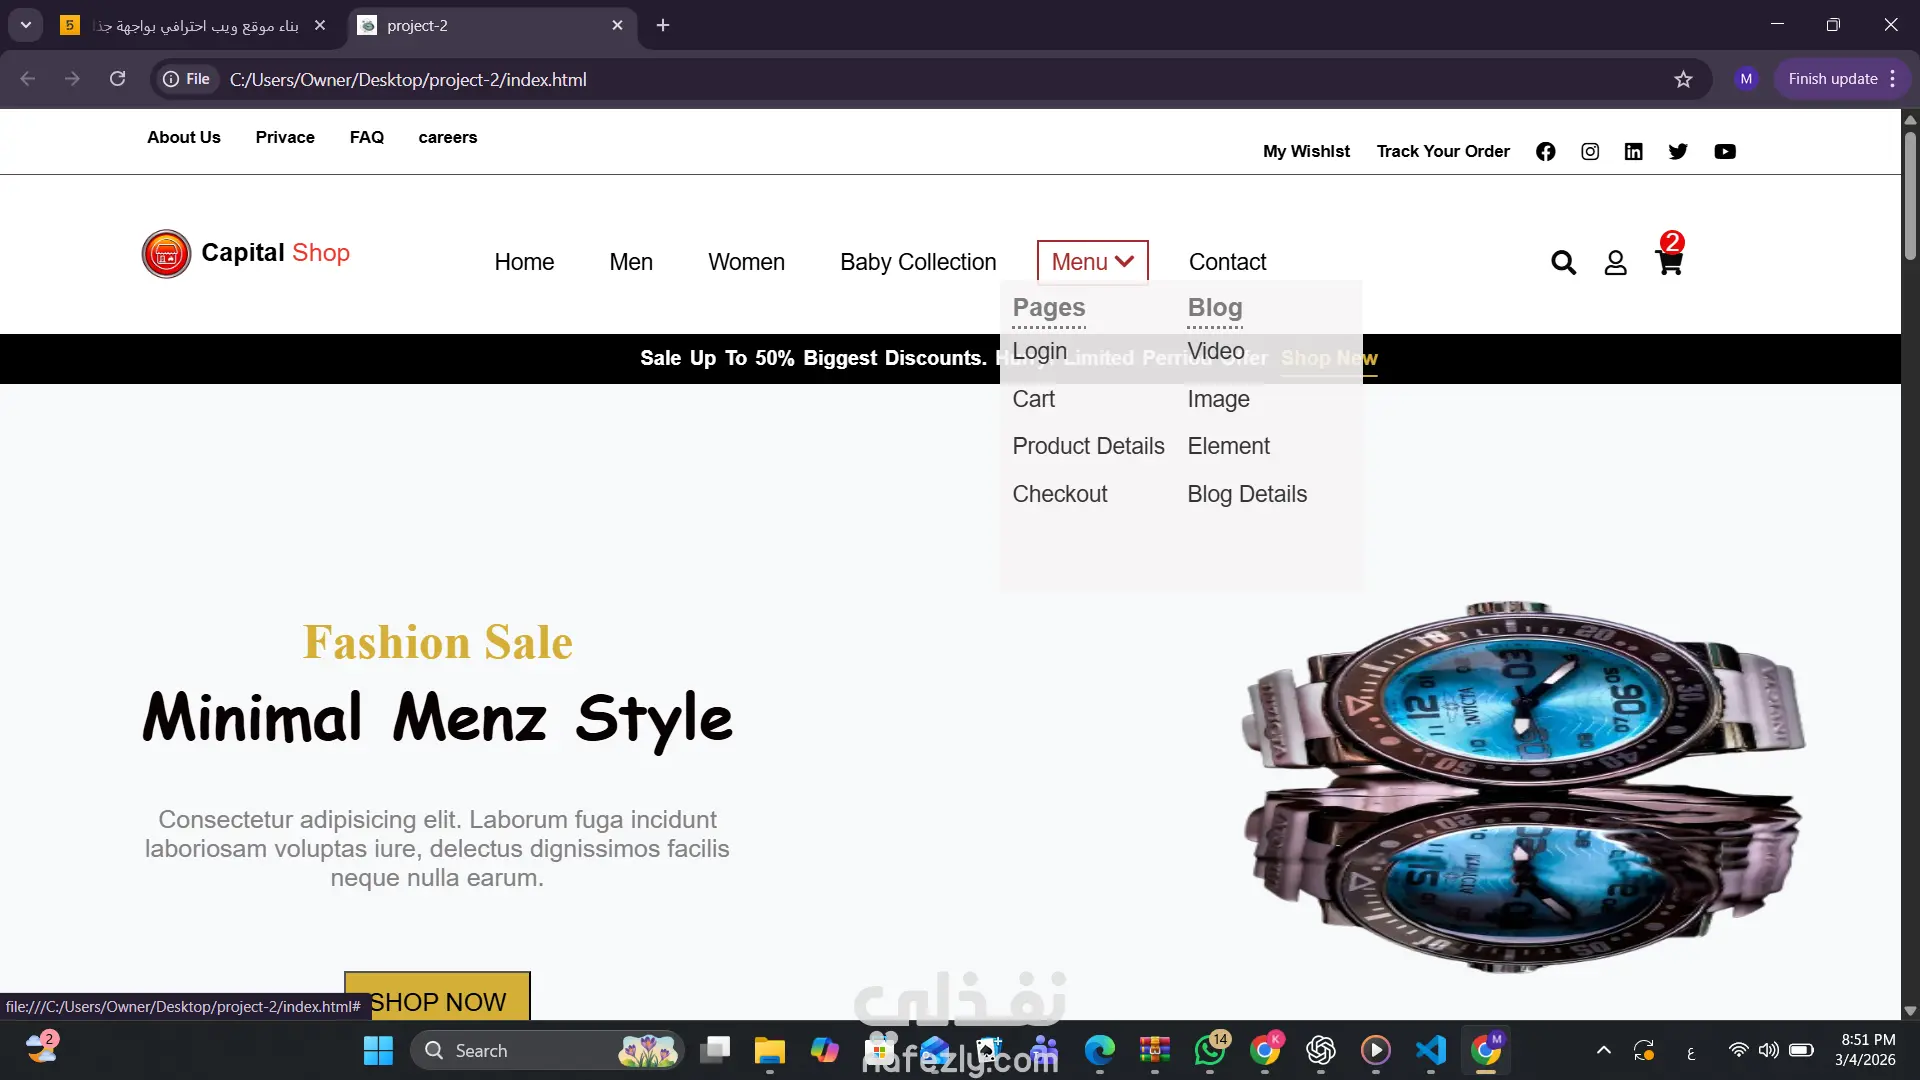Choose Blog Details in Blog menu
The height and width of the screenshot is (1080, 1920).
[1246, 494]
